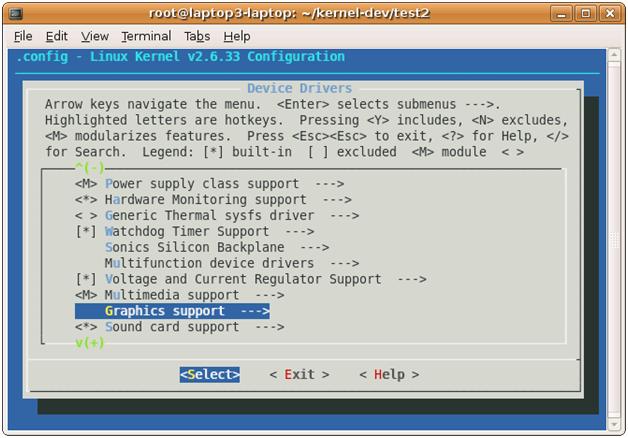Viewport: 628px width, 438px height.
Task: Expand Sonics Silicon Backplane submenu
Action: [x=216, y=247]
